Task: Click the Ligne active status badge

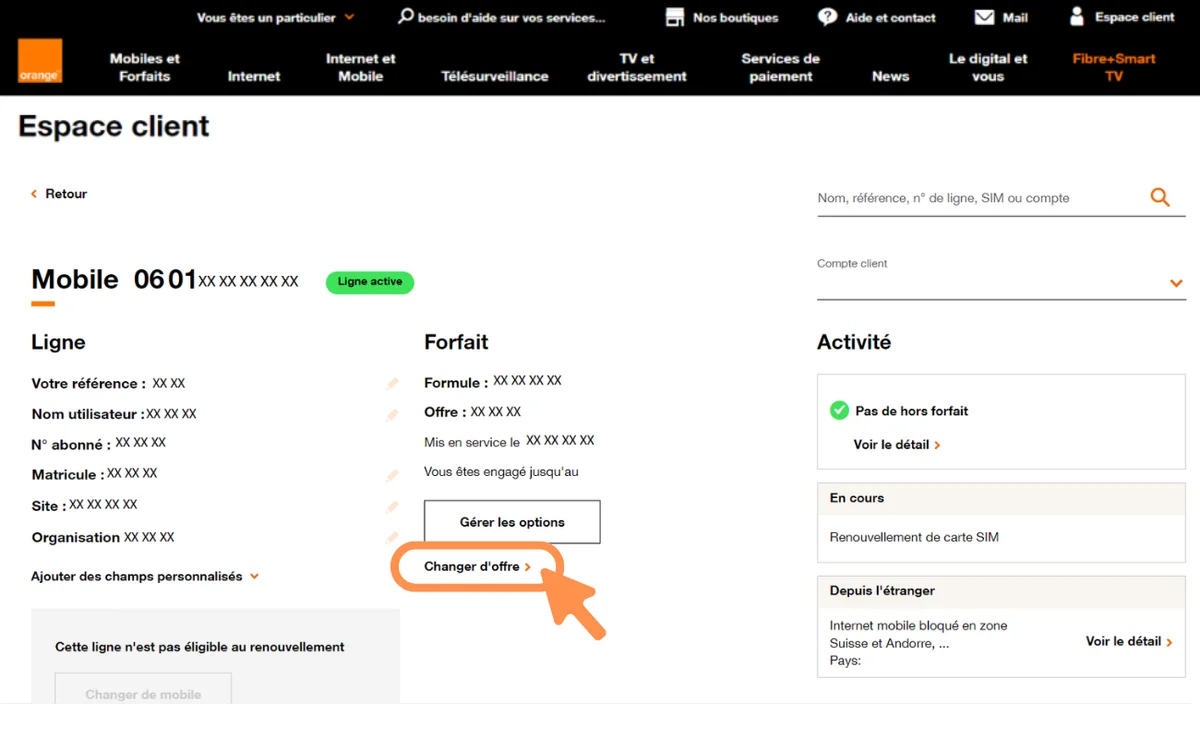Action: tap(370, 282)
